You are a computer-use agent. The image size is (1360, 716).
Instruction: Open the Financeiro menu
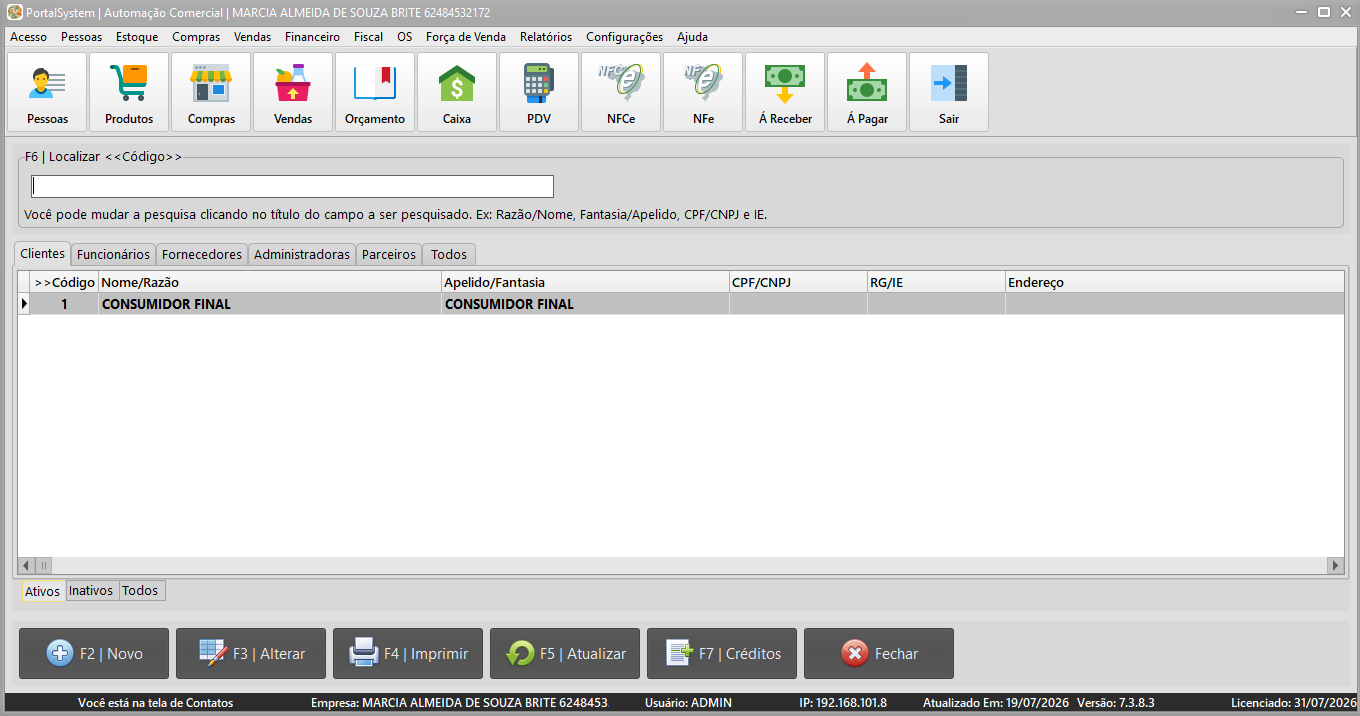tap(312, 37)
